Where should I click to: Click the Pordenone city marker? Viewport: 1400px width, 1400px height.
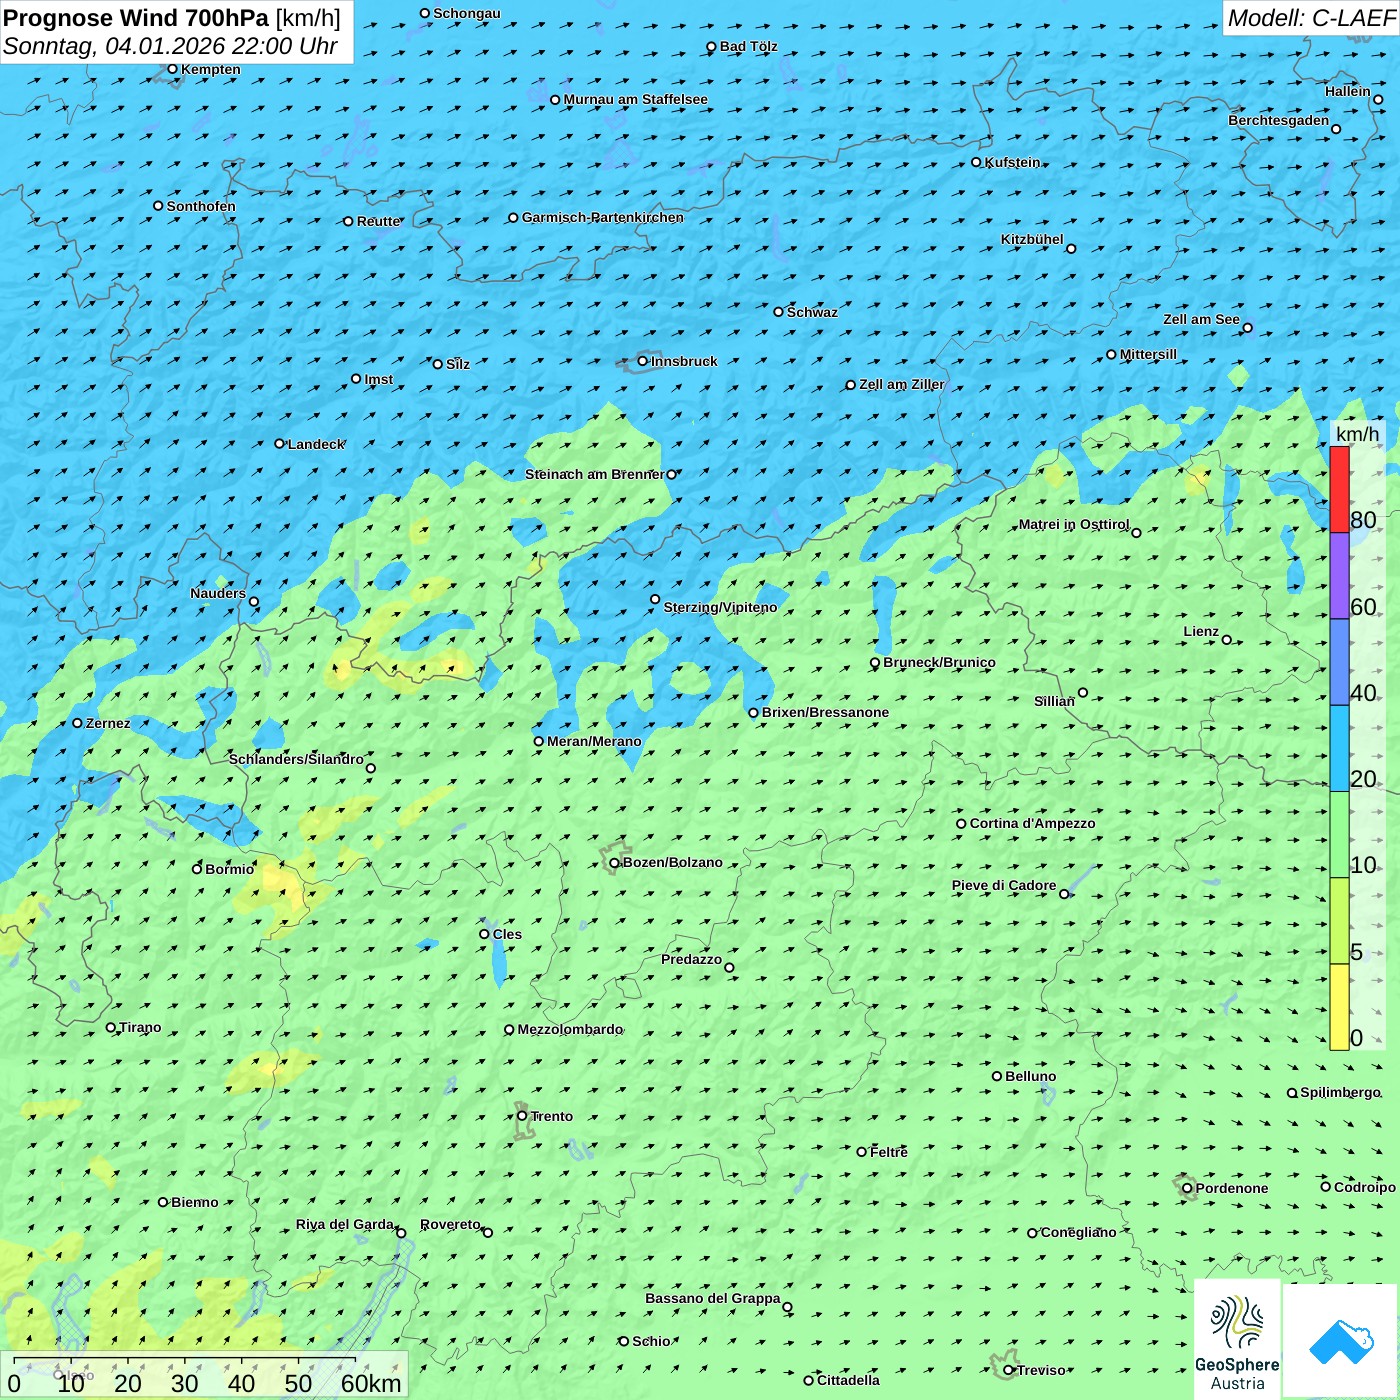[x=1188, y=1188]
